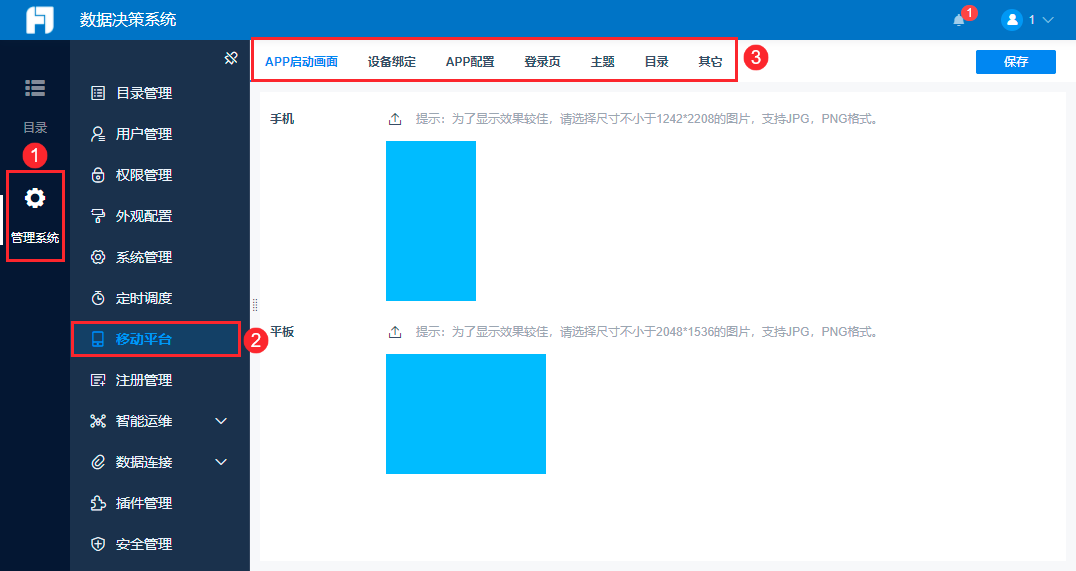This screenshot has width=1076, height=571.
Task: Open the 目录 list icon in left rail
Action: 35,88
